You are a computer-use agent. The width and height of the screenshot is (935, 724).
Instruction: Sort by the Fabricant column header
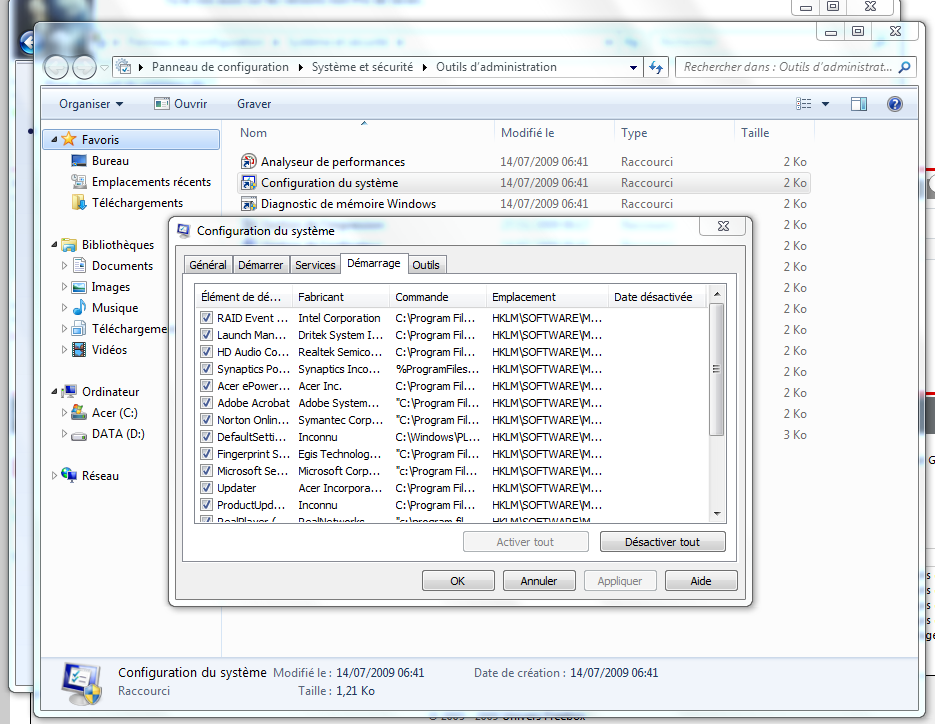340,296
